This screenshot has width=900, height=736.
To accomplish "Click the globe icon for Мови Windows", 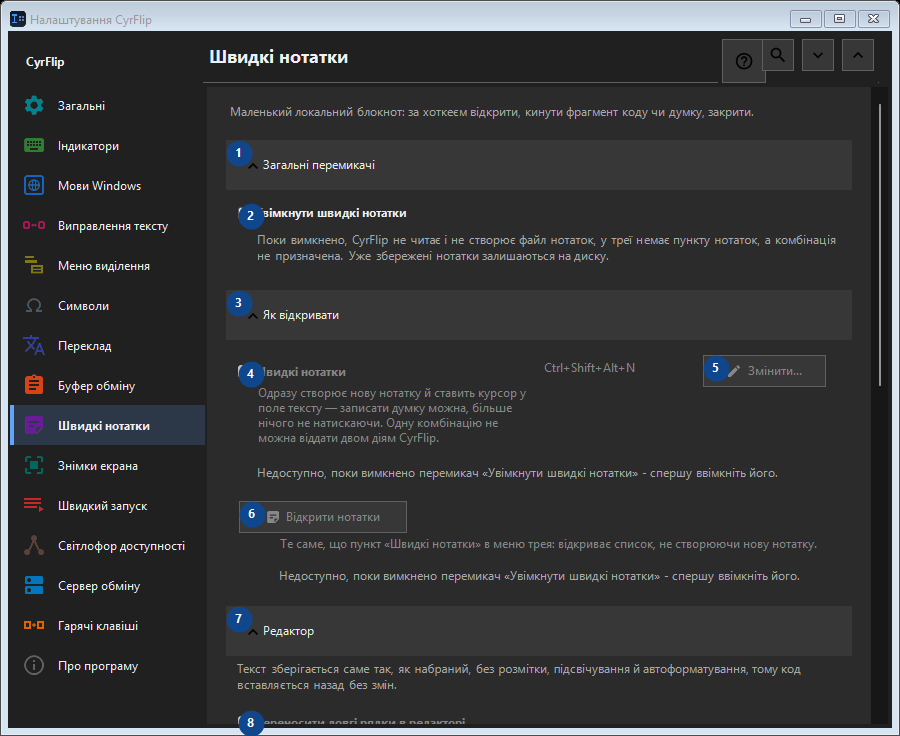I will coord(34,185).
